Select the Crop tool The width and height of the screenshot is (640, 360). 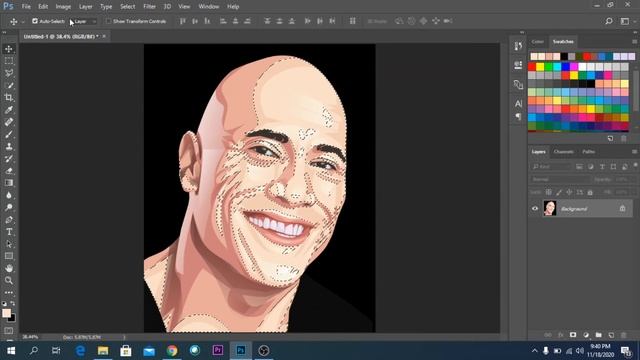click(9, 98)
